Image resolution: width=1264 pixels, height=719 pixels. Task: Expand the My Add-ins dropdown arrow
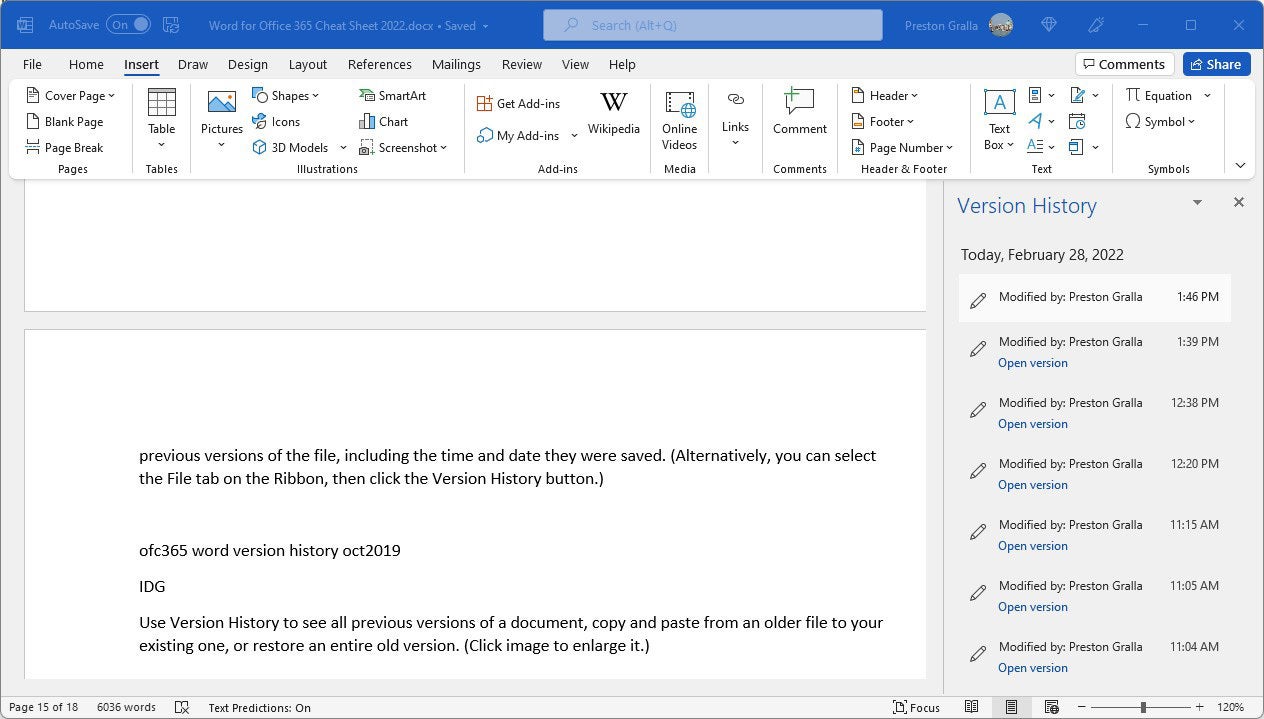(574, 136)
